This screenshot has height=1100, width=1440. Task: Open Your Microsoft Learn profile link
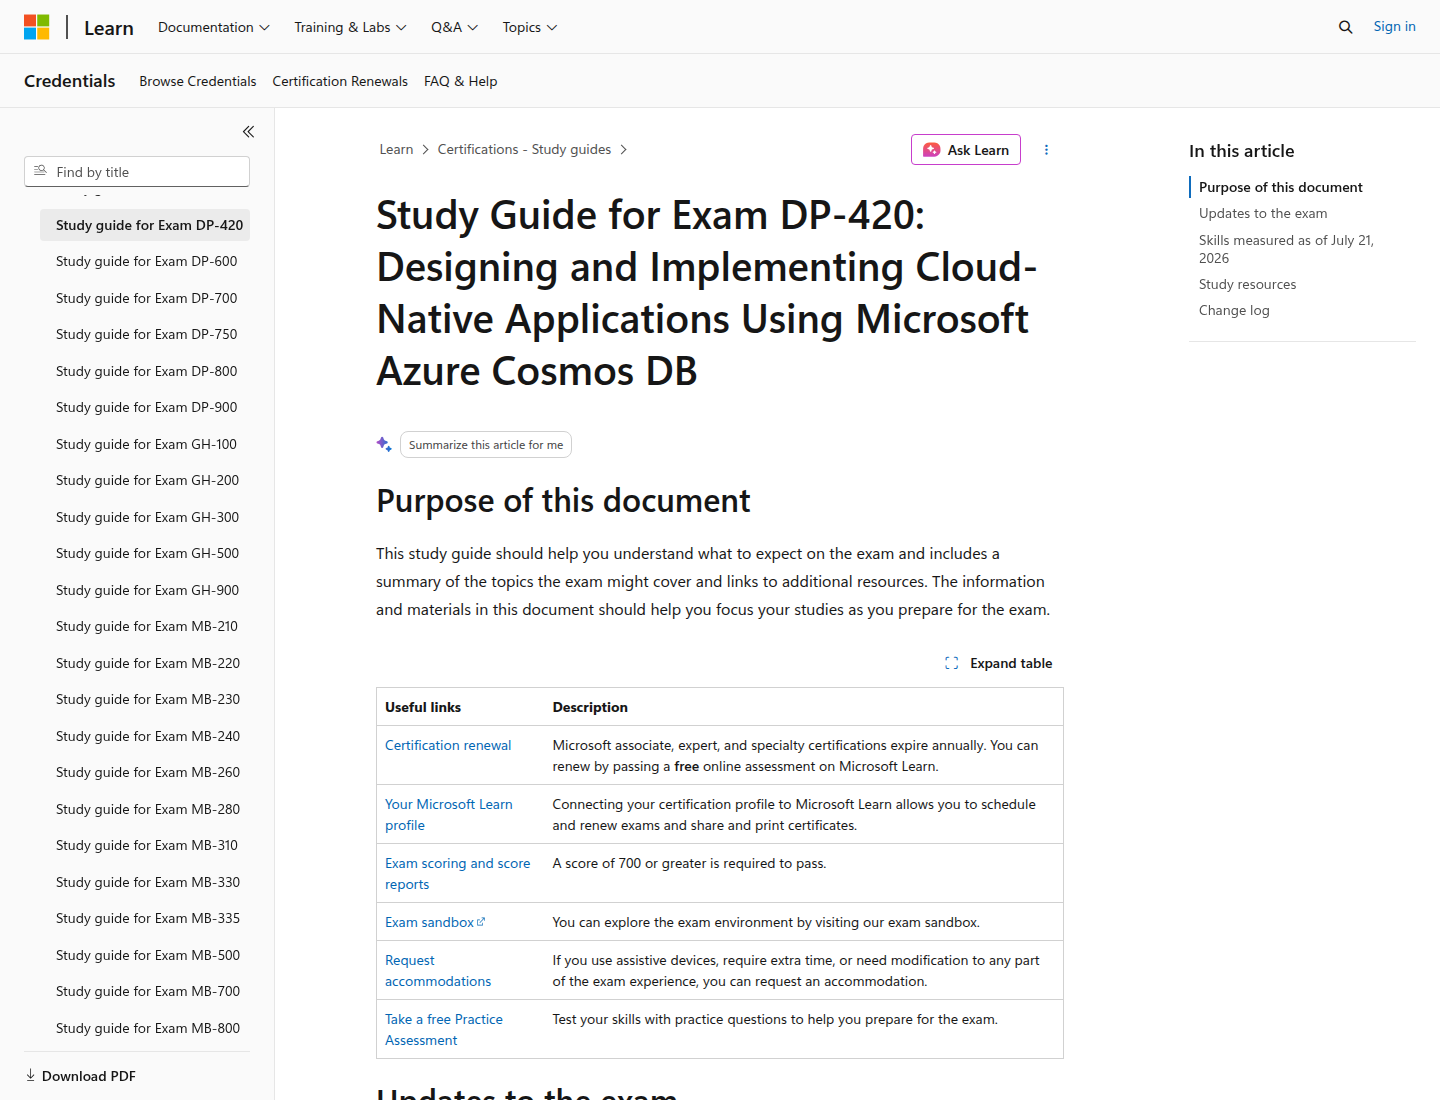tap(449, 815)
